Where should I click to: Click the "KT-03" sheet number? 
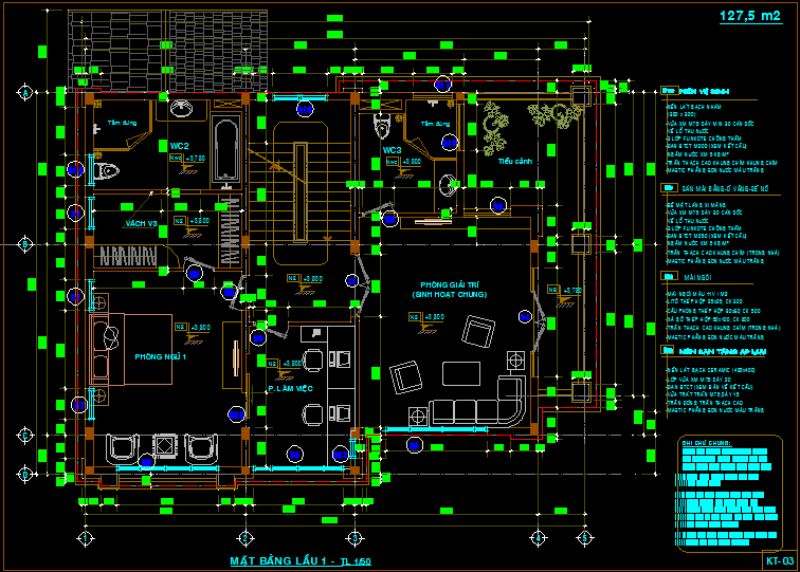click(780, 561)
